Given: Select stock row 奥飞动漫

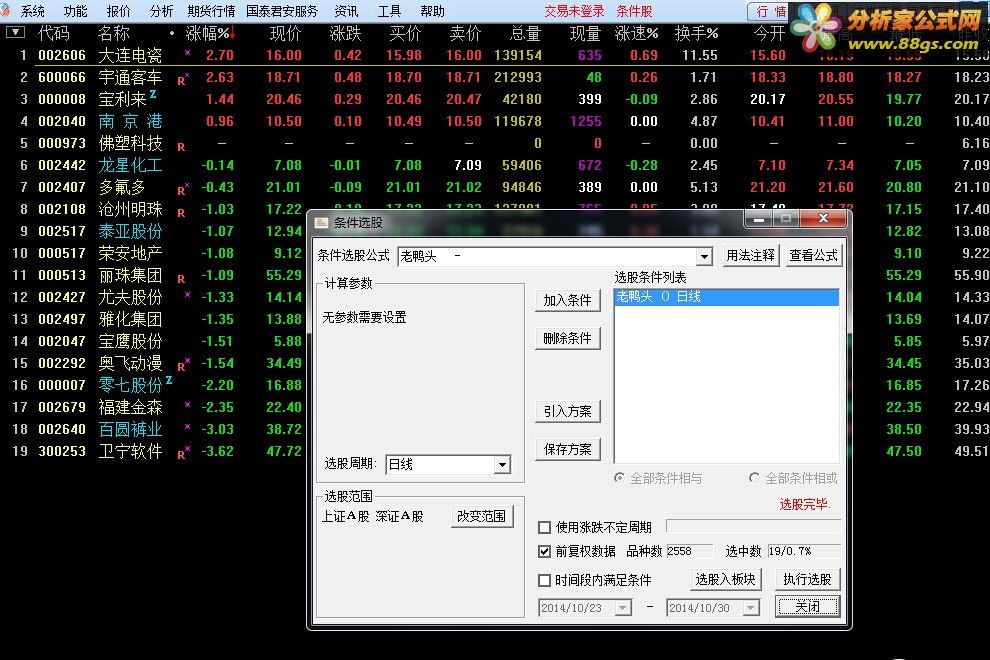Looking at the screenshot, I should coord(153,363).
